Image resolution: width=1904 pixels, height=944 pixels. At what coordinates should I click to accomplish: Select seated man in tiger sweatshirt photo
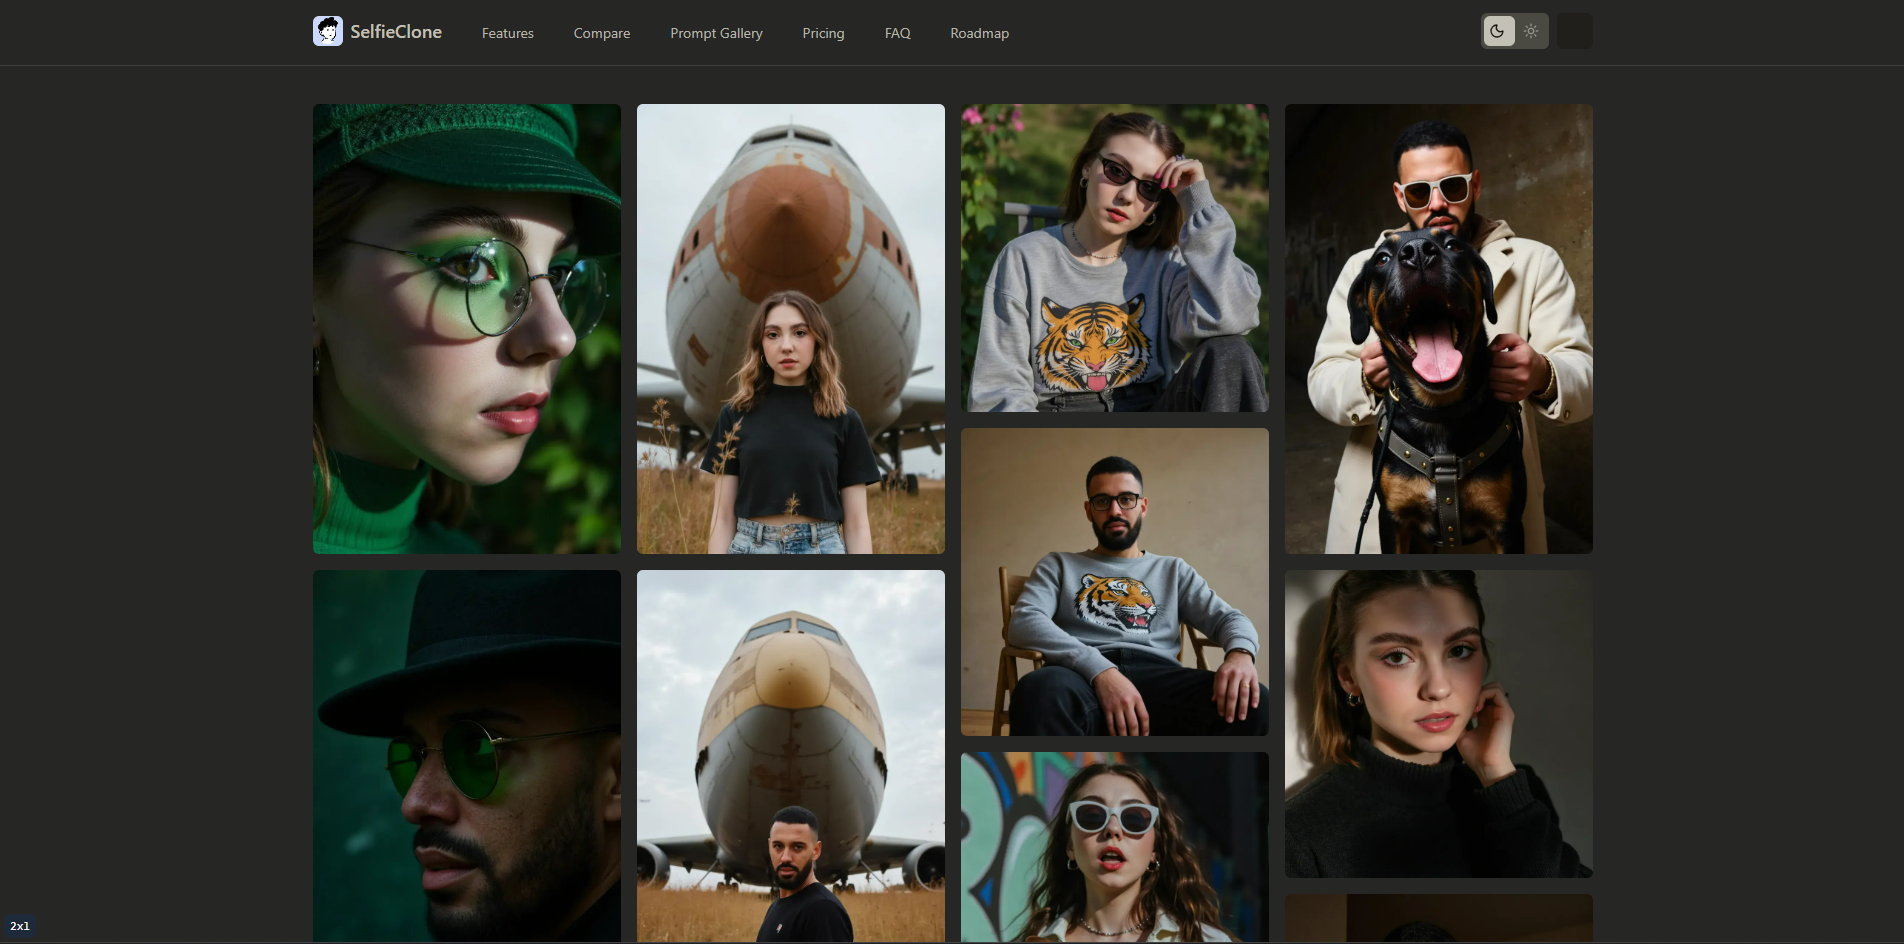tap(1114, 582)
